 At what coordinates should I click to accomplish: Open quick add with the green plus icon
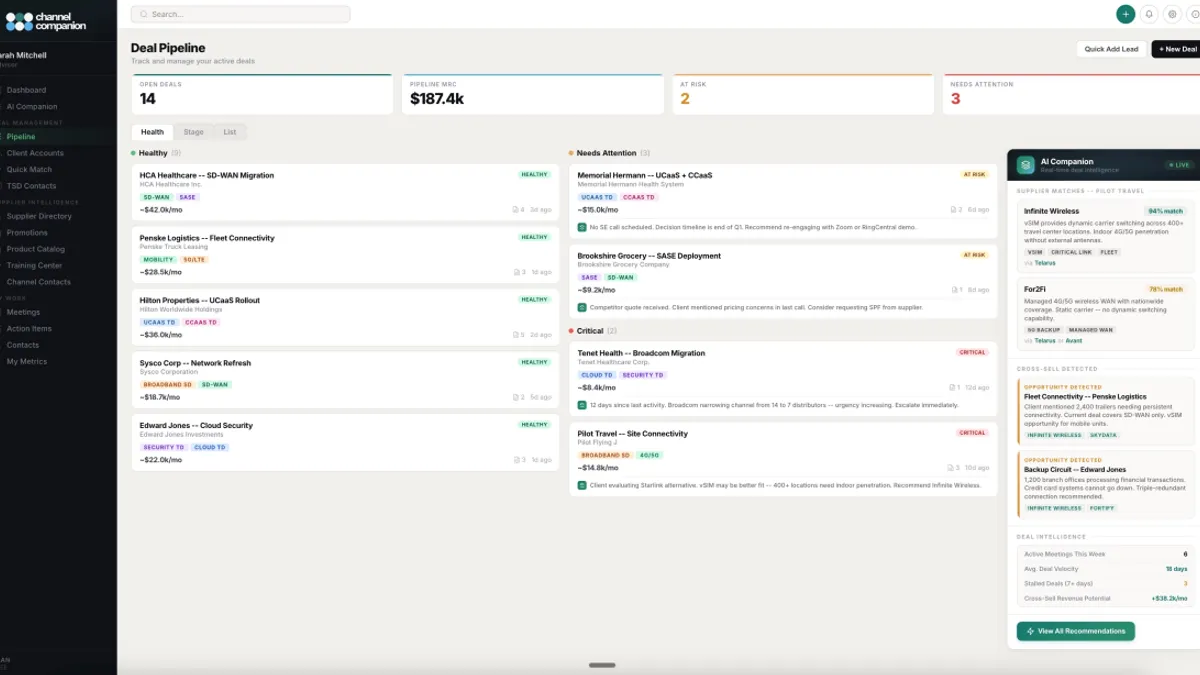click(1125, 14)
